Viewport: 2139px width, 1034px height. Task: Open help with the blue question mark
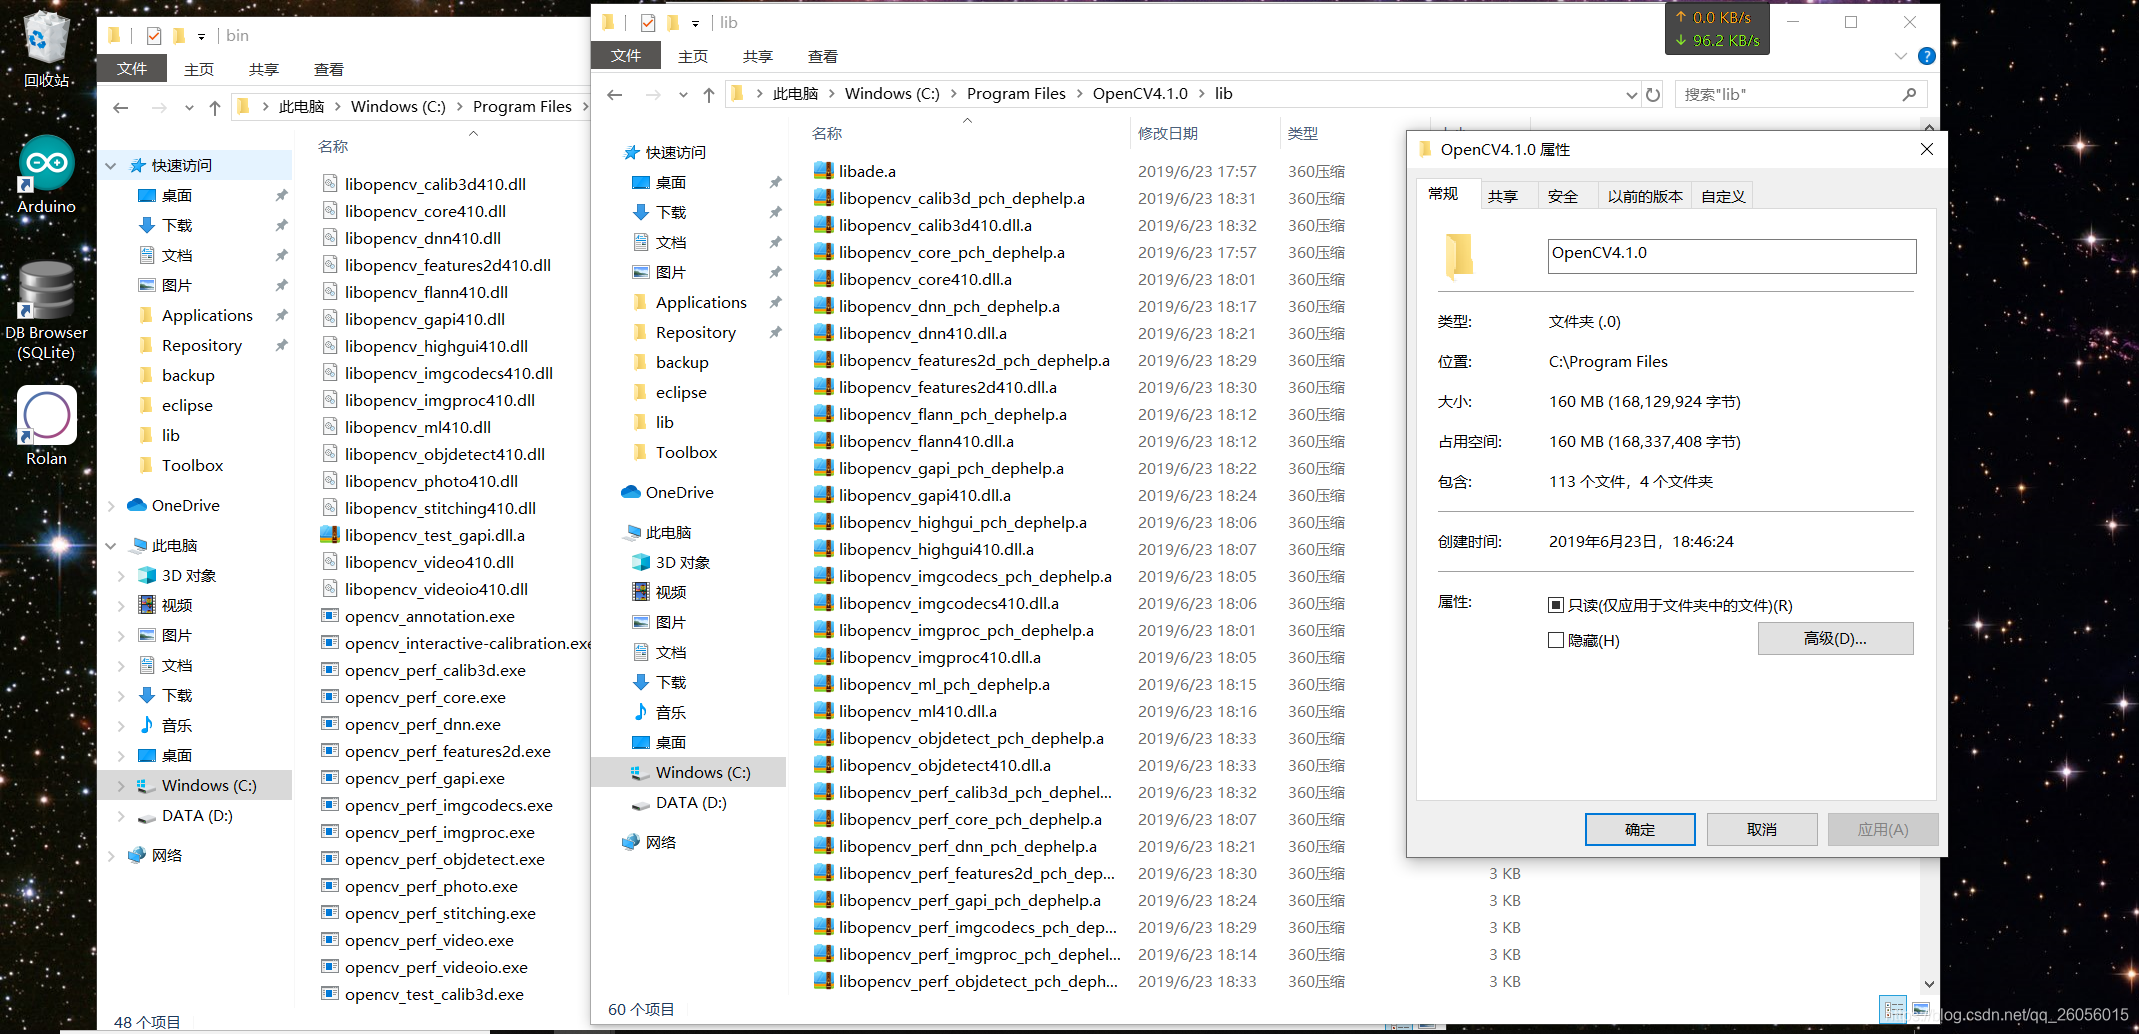[x=1926, y=57]
